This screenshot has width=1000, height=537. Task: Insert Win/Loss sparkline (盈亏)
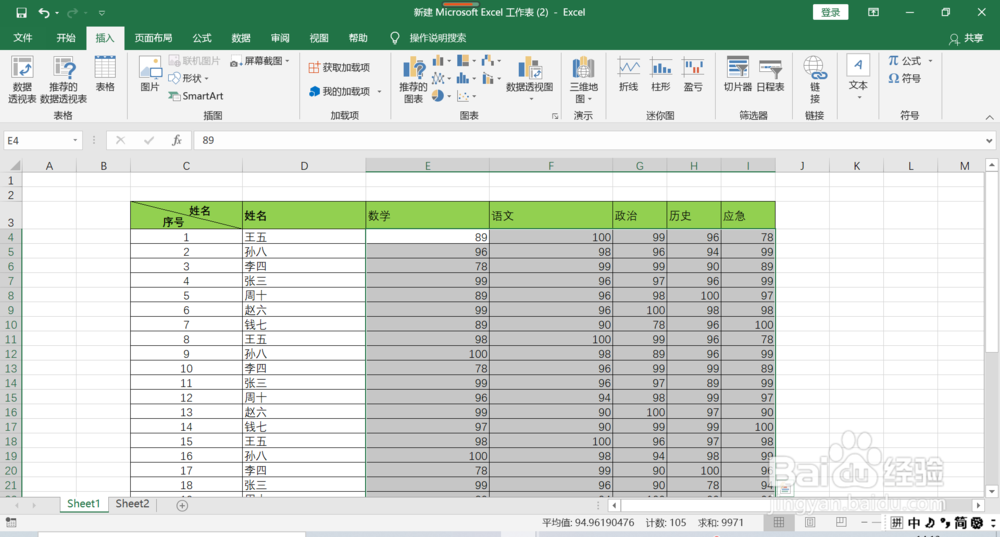click(x=693, y=74)
